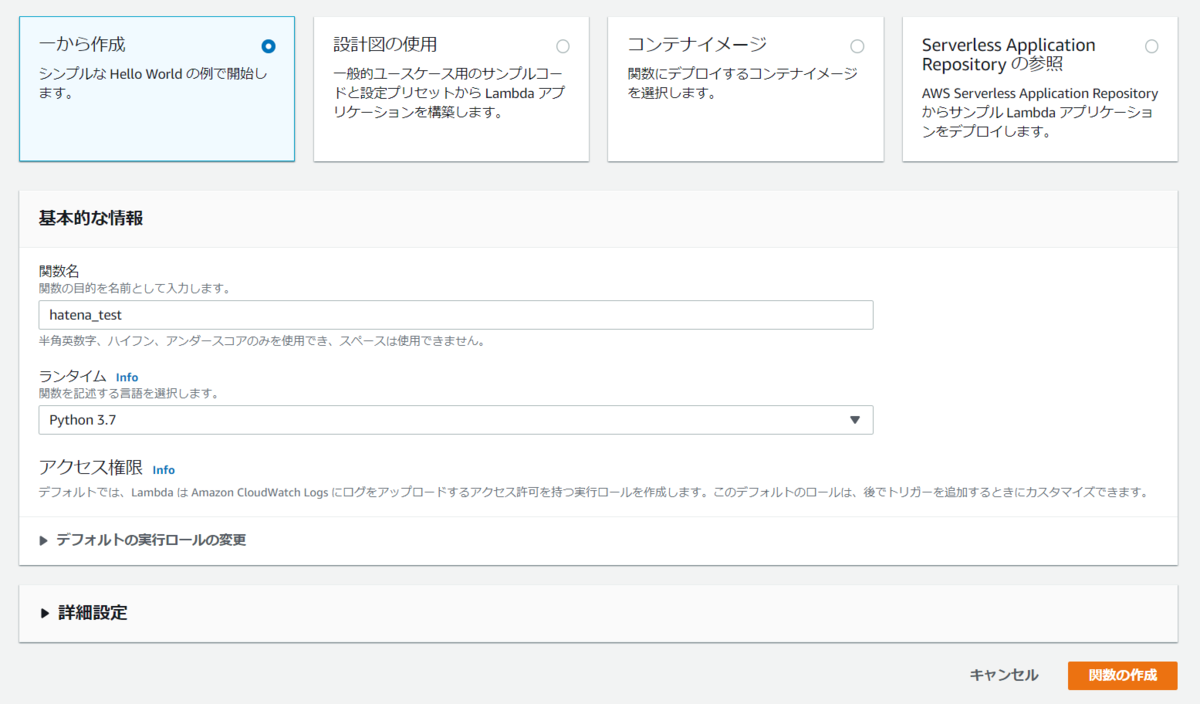
Task: Click the selected radio indicator on 一から作成
Action: [268, 45]
